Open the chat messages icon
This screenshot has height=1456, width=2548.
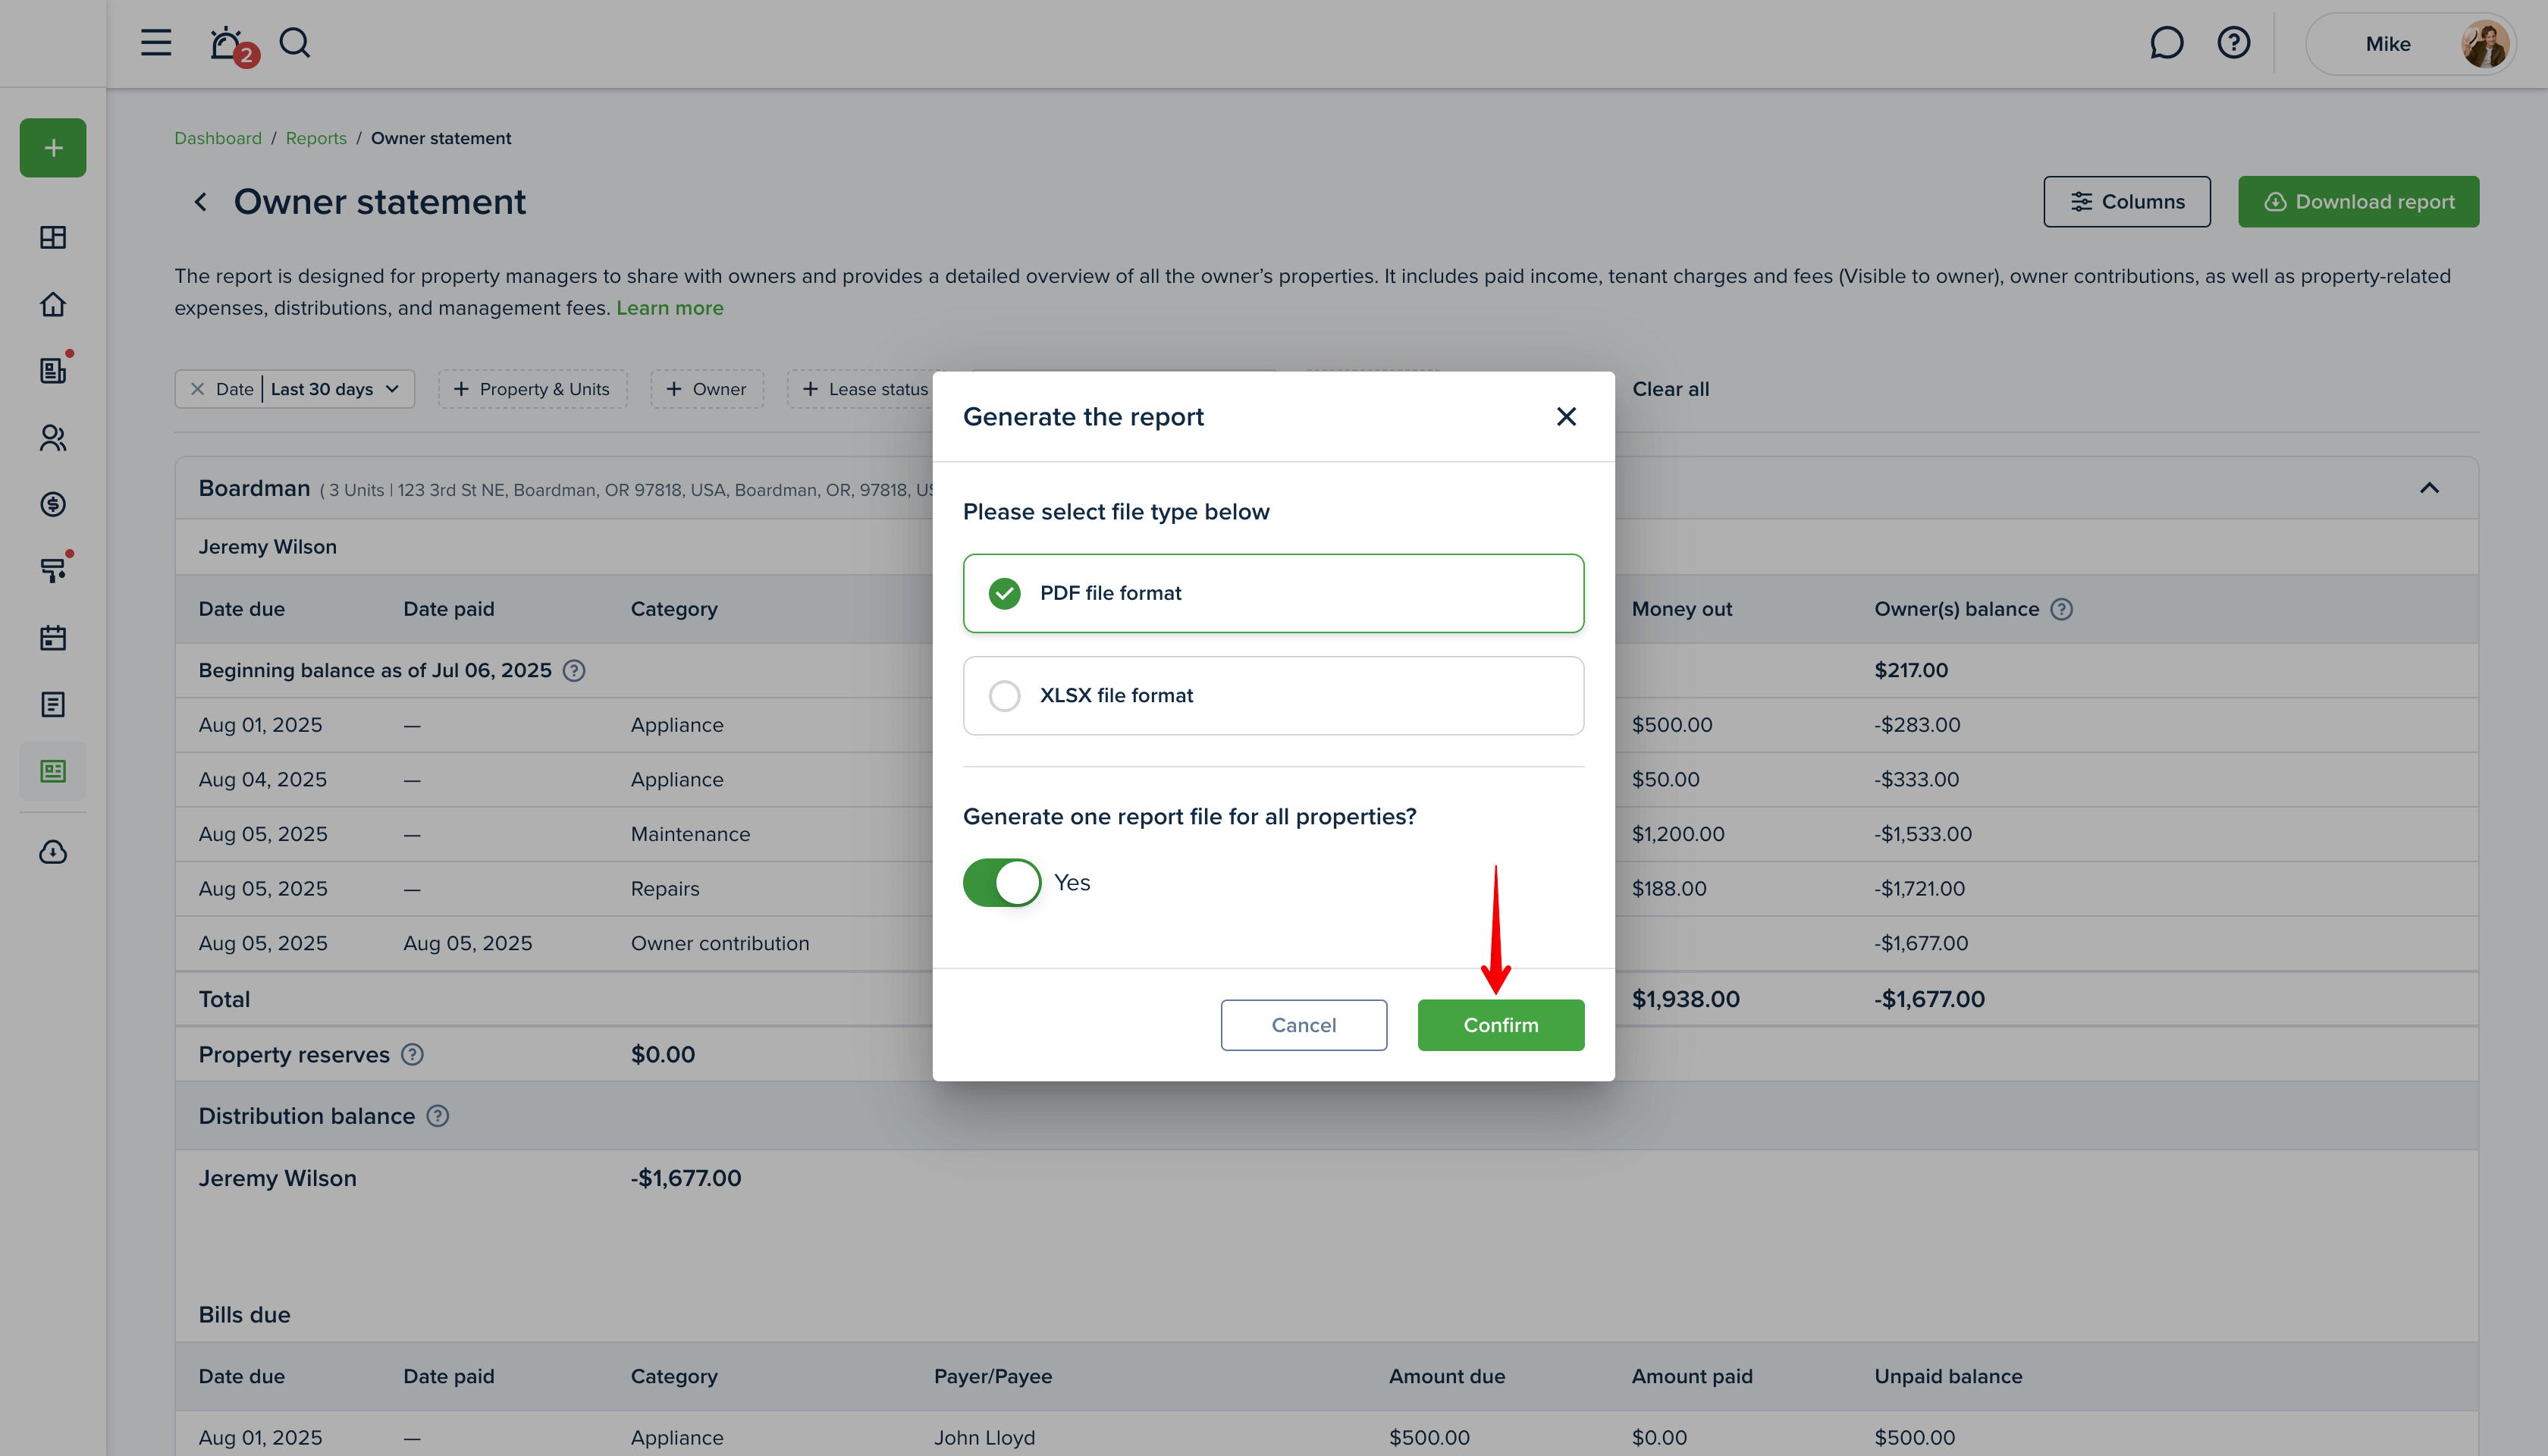[x=2166, y=43]
